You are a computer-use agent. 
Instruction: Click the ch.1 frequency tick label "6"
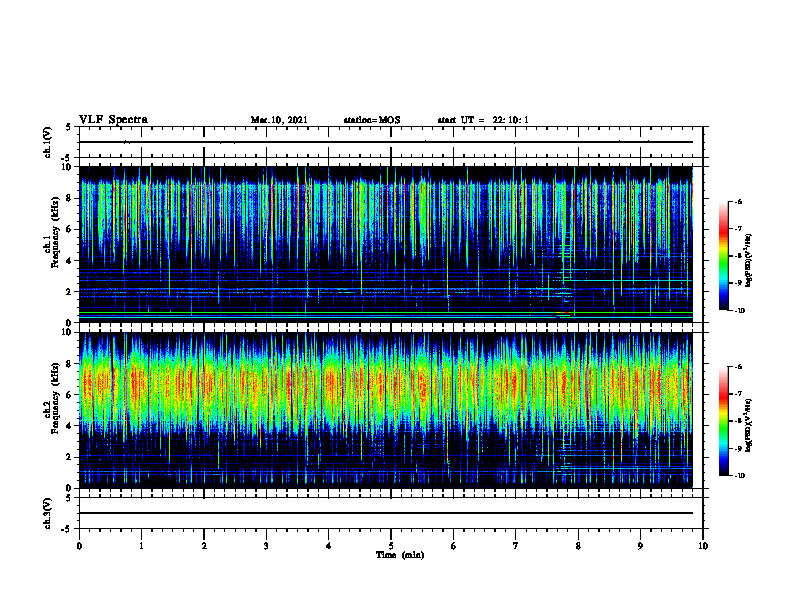point(70,229)
